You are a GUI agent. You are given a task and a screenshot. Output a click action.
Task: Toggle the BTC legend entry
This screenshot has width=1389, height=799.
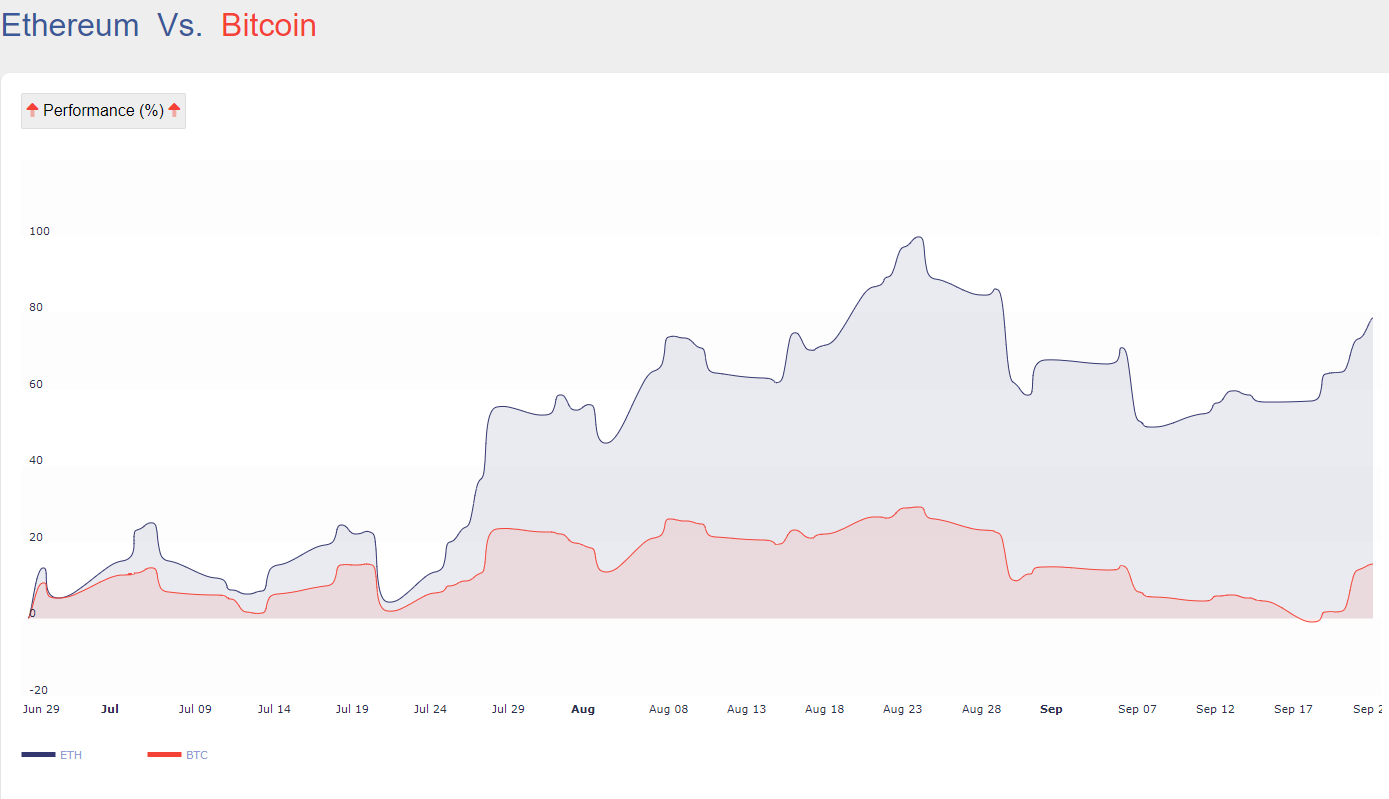[x=178, y=755]
